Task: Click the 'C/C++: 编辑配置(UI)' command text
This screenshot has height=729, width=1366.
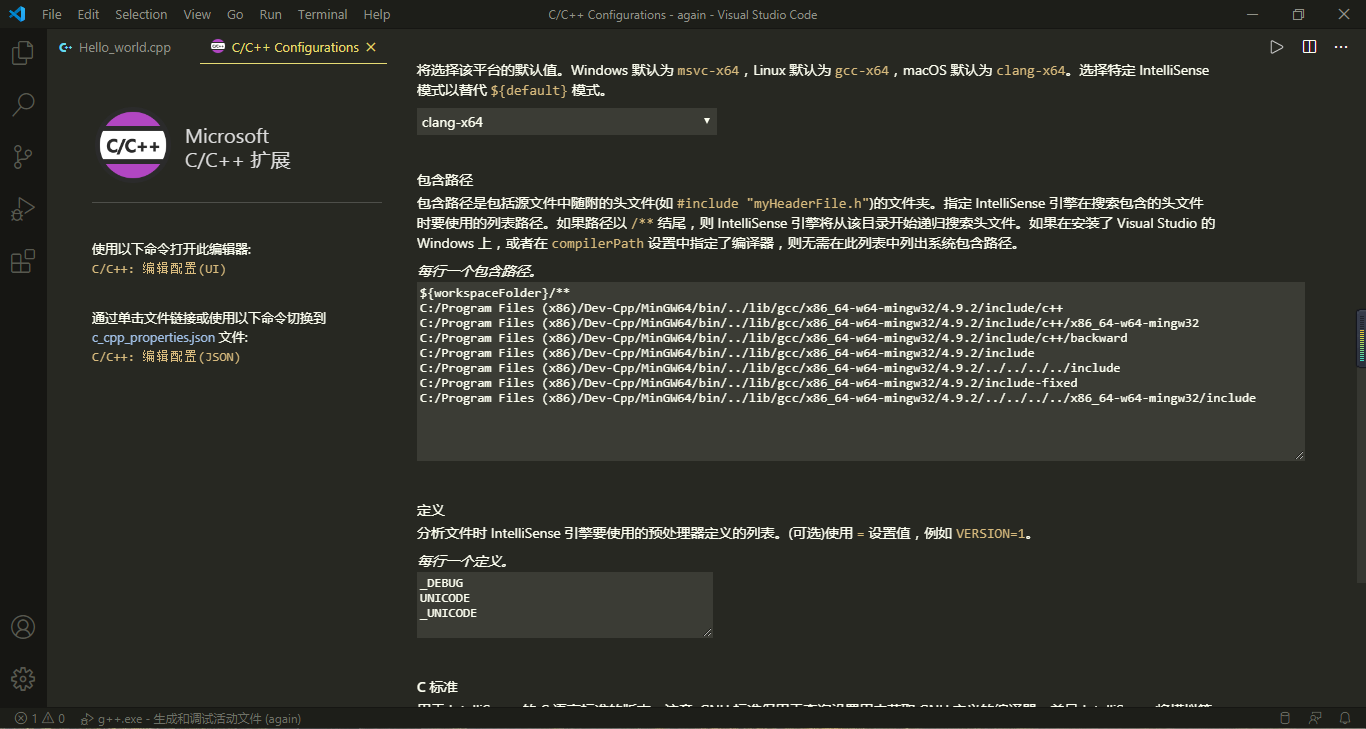Action: pos(161,269)
